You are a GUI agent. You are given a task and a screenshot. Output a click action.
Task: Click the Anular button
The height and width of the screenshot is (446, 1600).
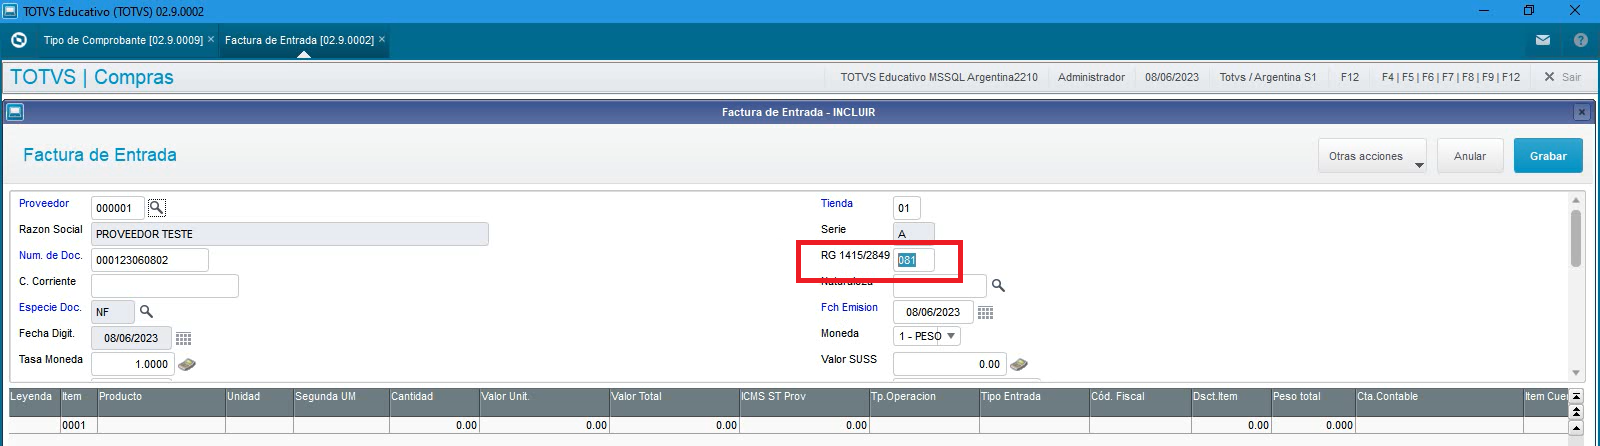pos(1470,156)
